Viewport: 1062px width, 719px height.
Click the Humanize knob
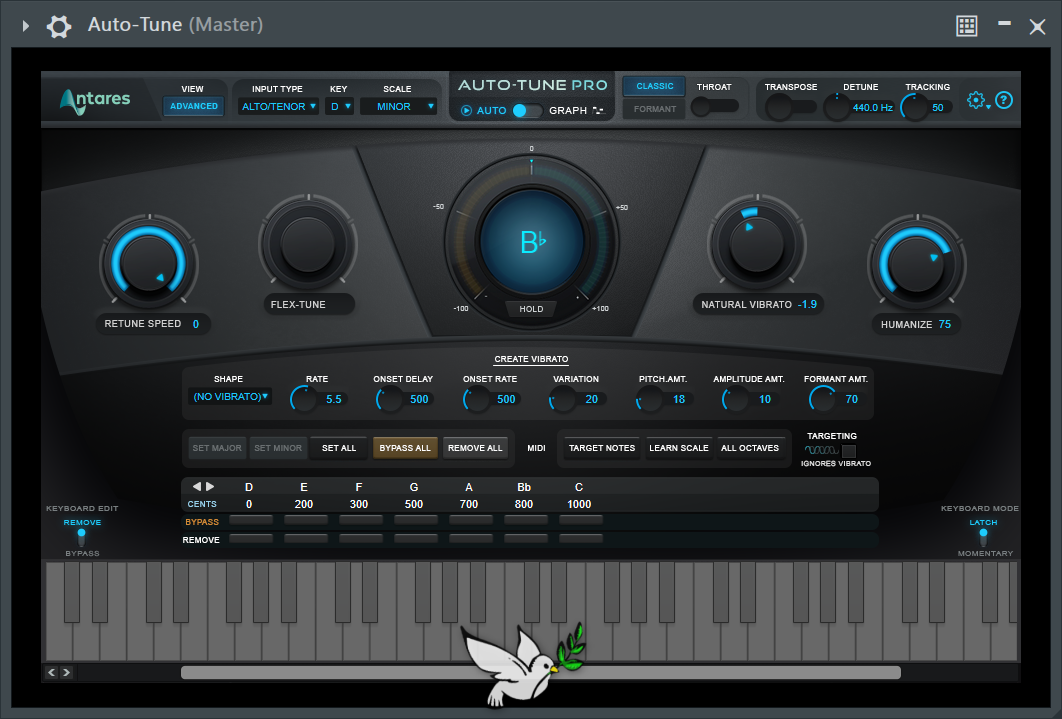917,263
